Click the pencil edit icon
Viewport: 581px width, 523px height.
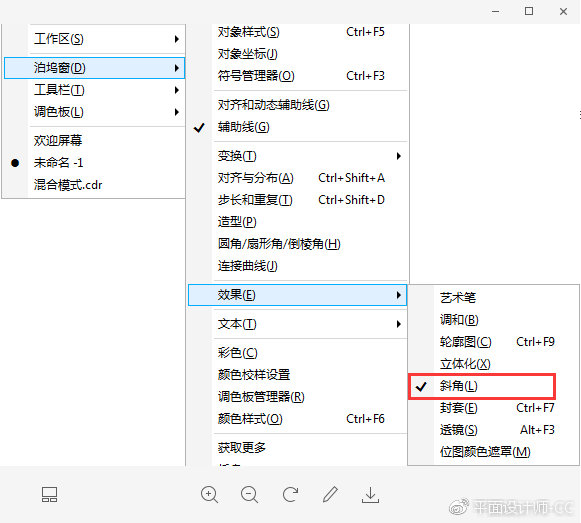click(x=330, y=494)
